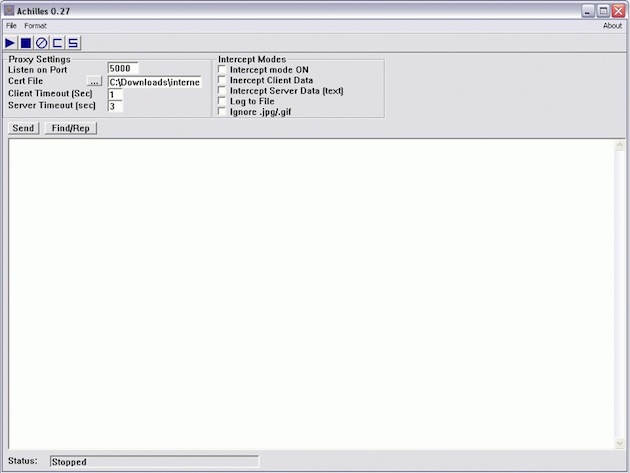Open the About menu item
This screenshot has width=630, height=473.
[x=612, y=25]
